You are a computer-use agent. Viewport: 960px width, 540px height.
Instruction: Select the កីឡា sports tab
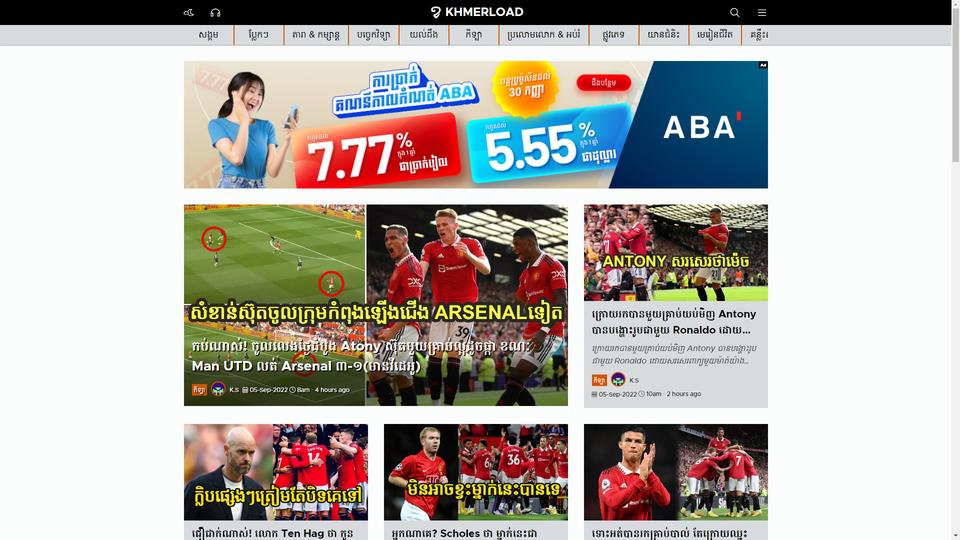click(474, 35)
